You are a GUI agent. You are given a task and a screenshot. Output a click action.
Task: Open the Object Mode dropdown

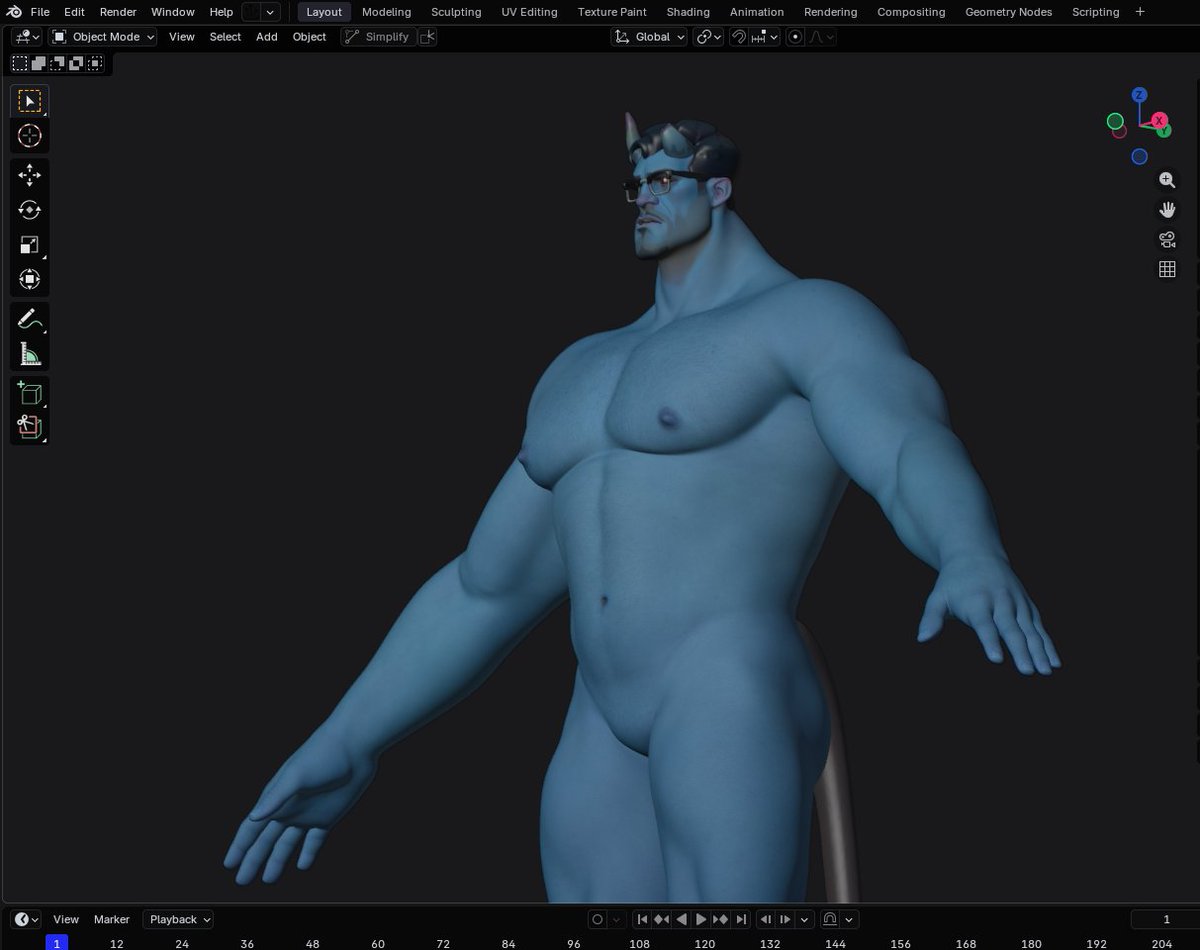point(103,36)
